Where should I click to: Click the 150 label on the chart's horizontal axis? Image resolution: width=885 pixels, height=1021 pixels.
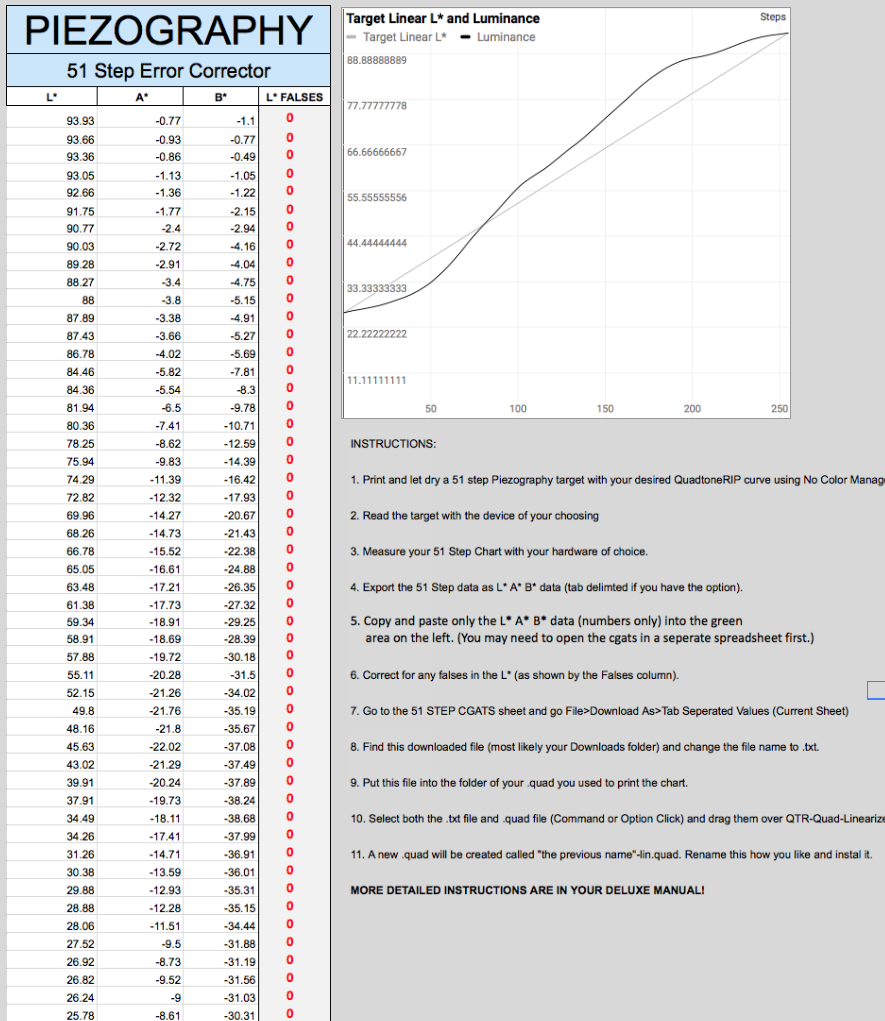[605, 408]
